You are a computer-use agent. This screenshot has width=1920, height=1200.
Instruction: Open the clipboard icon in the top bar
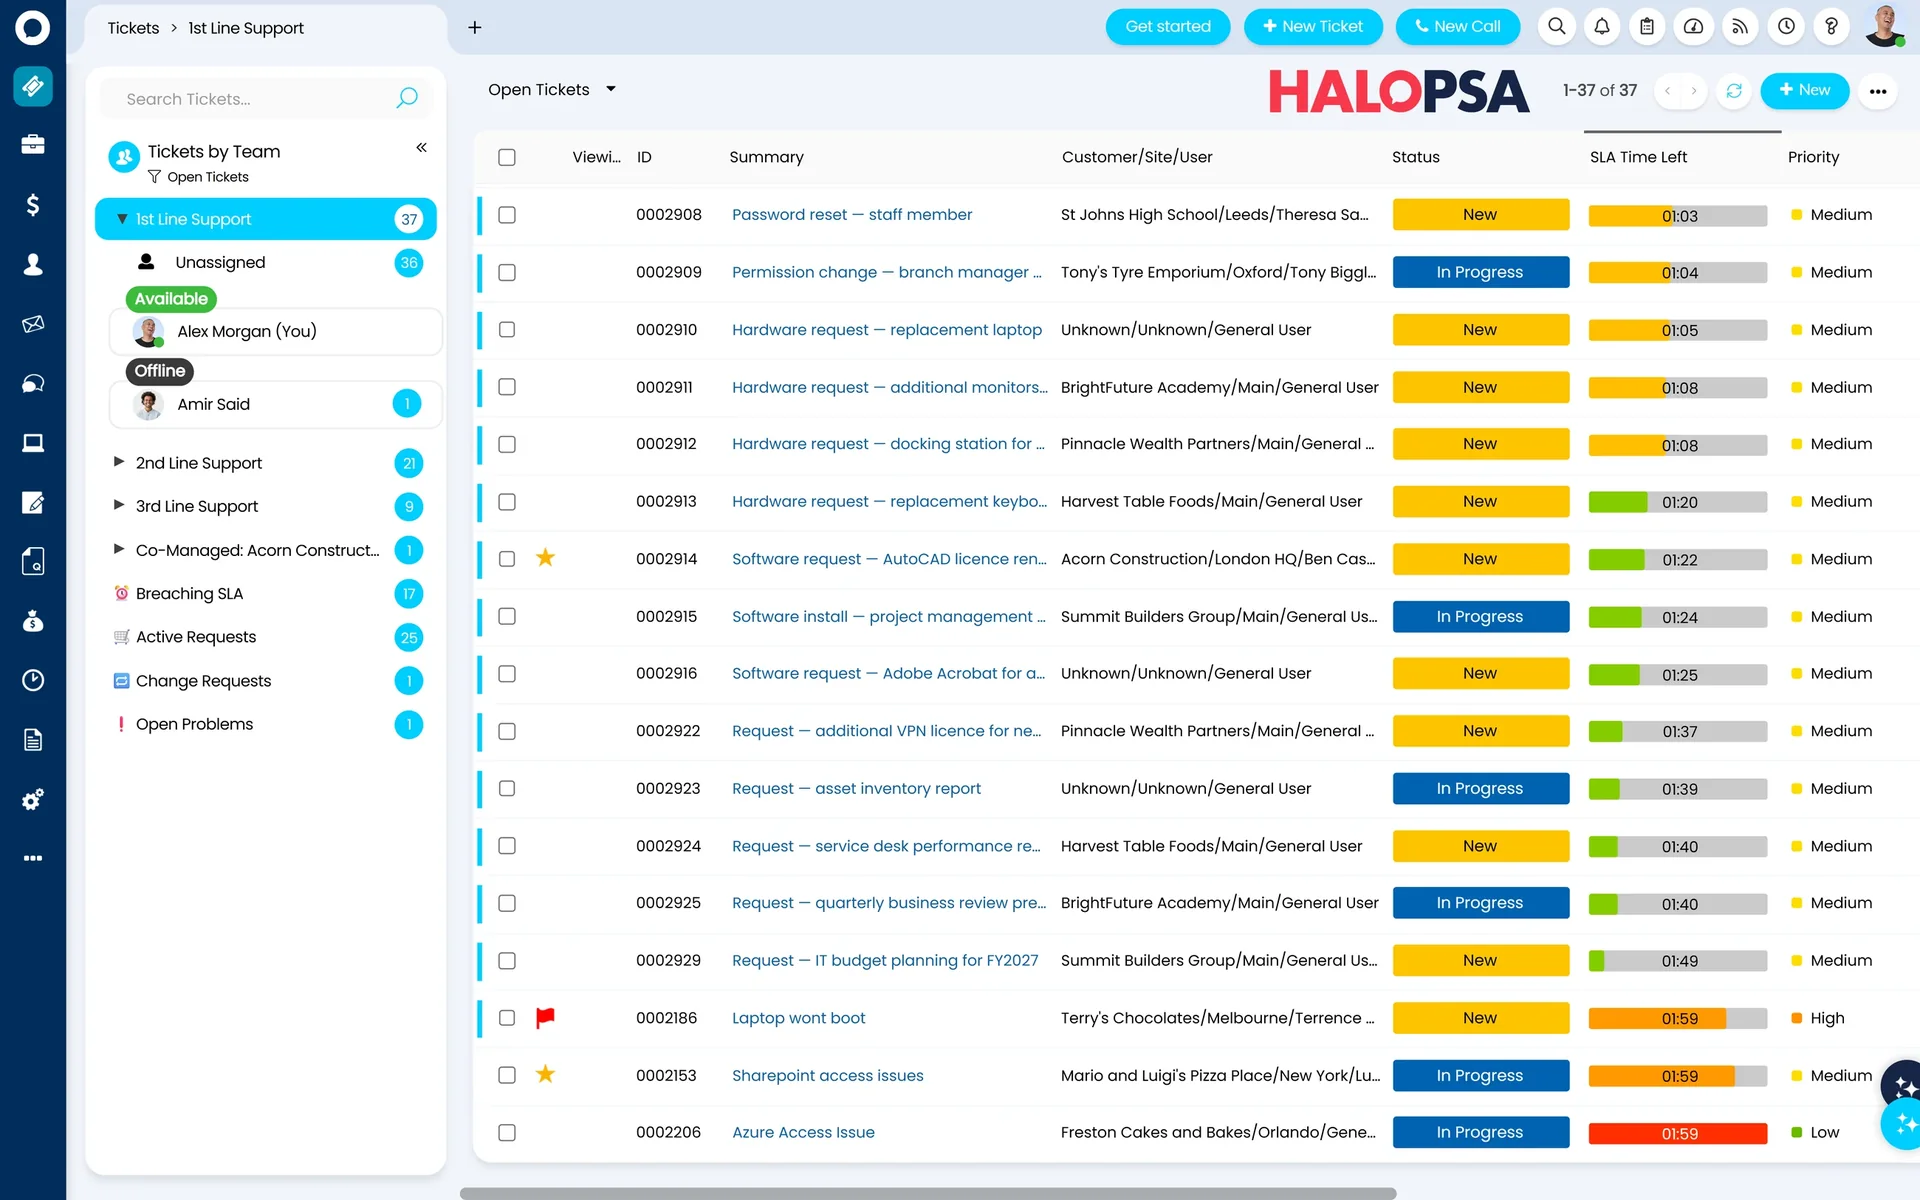click(x=1647, y=27)
